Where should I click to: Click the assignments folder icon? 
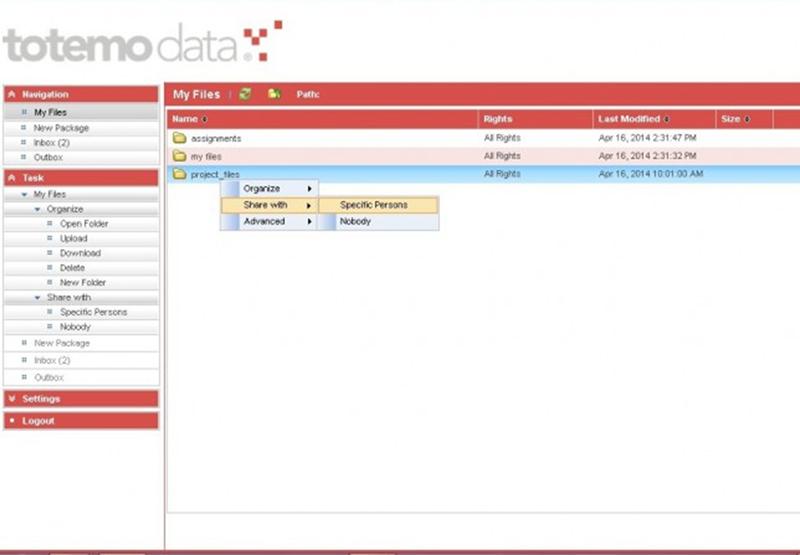coord(180,138)
